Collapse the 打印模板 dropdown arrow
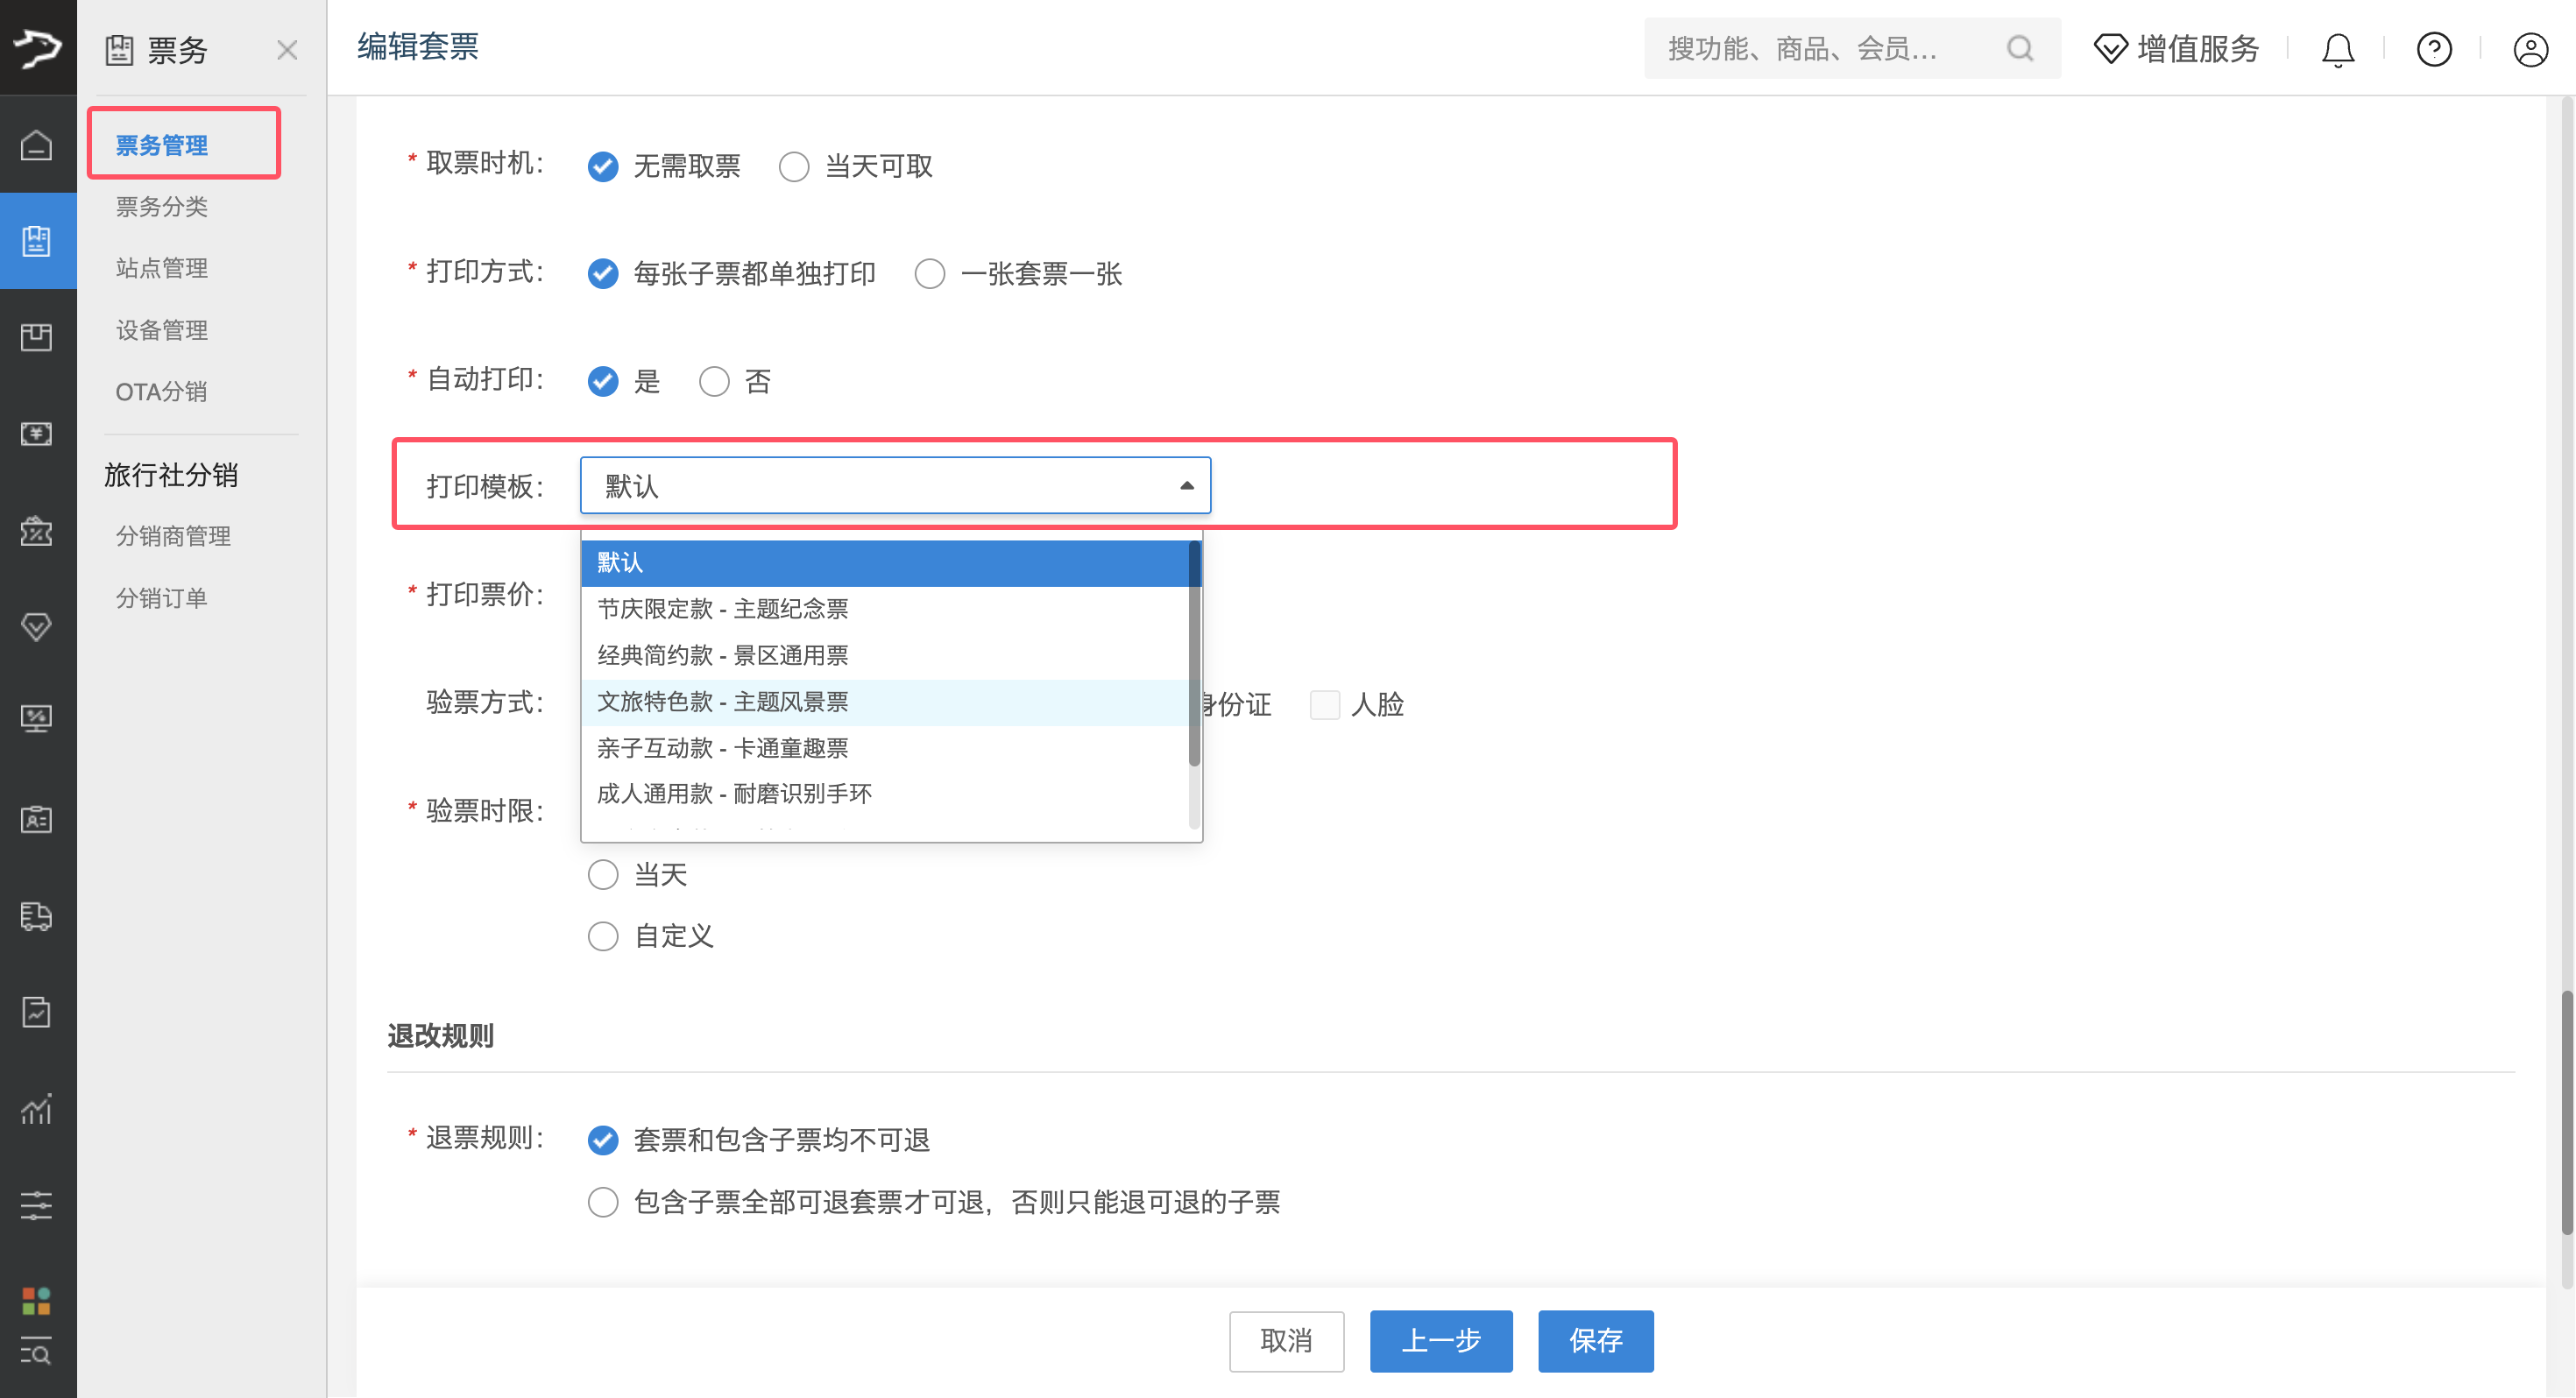Screen dimensions: 2576x1398 [x=1186, y=486]
